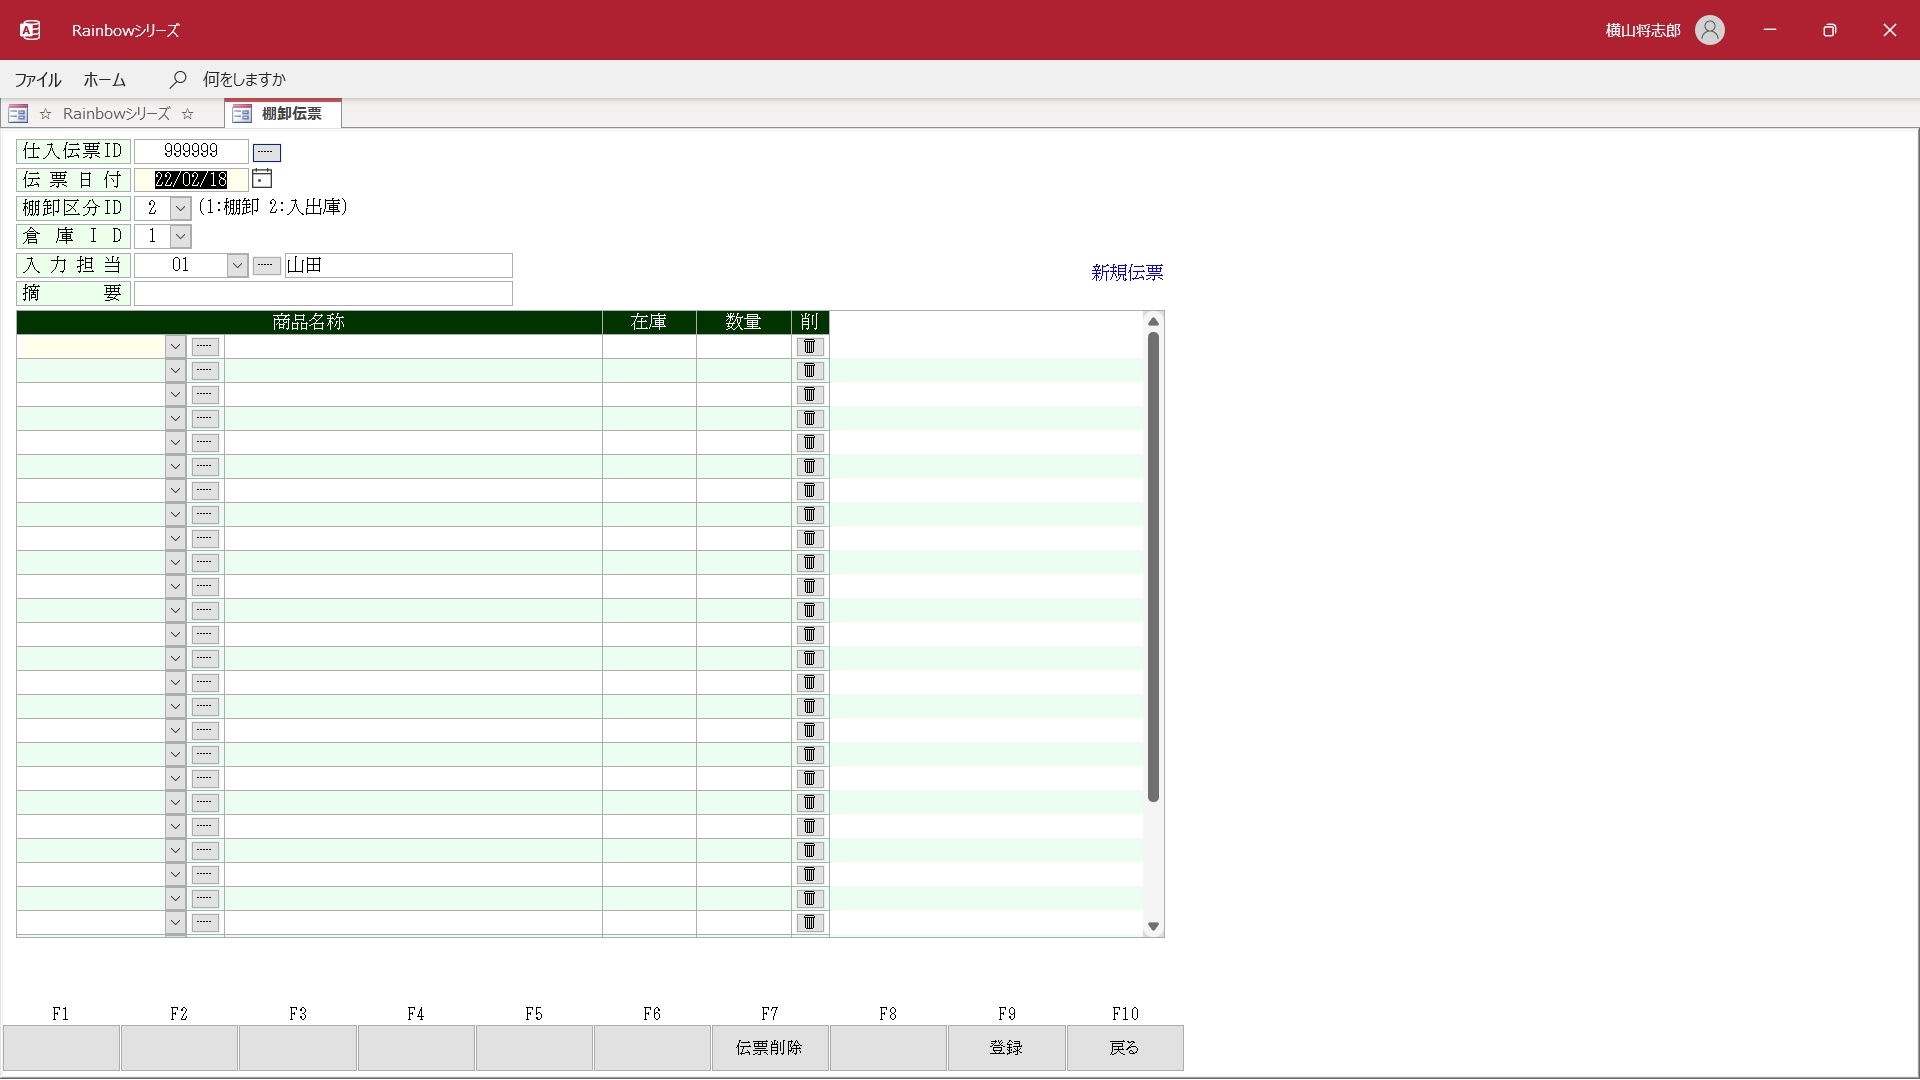Click the calendar icon beside 伝票日付

[262, 179]
